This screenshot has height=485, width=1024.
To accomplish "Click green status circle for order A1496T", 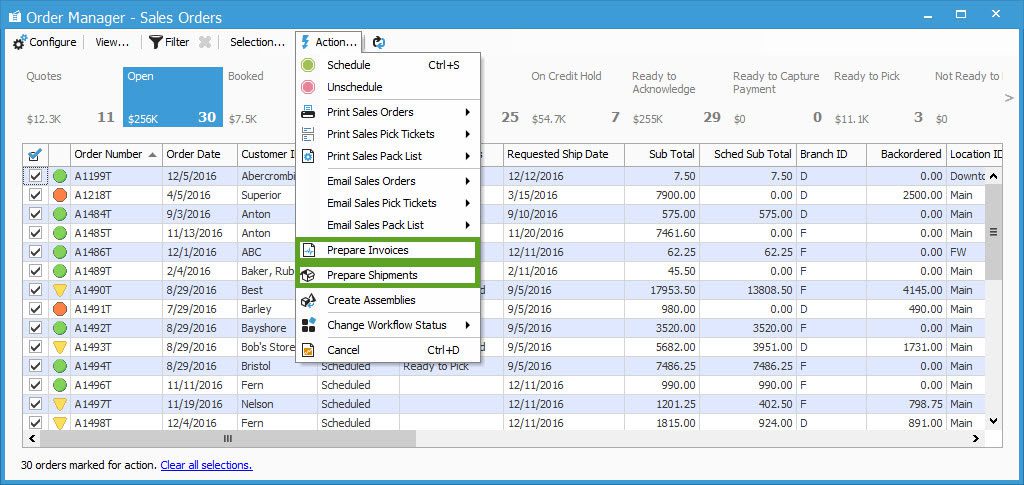I will 60,385.
